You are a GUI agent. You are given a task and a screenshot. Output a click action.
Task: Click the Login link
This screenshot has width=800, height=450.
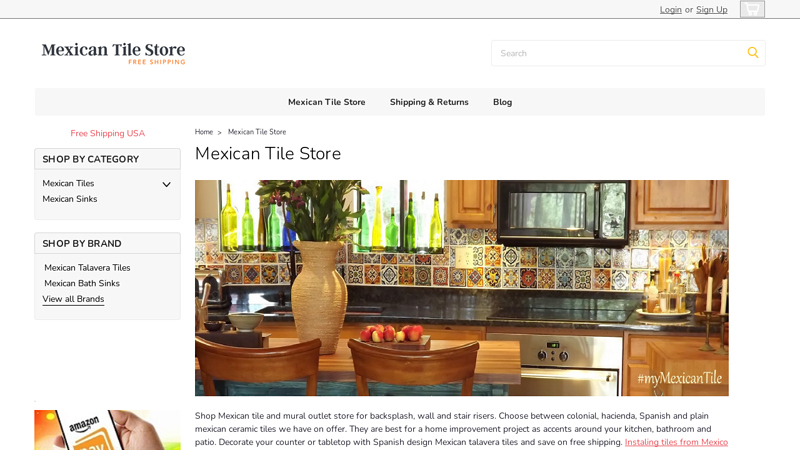670,10
